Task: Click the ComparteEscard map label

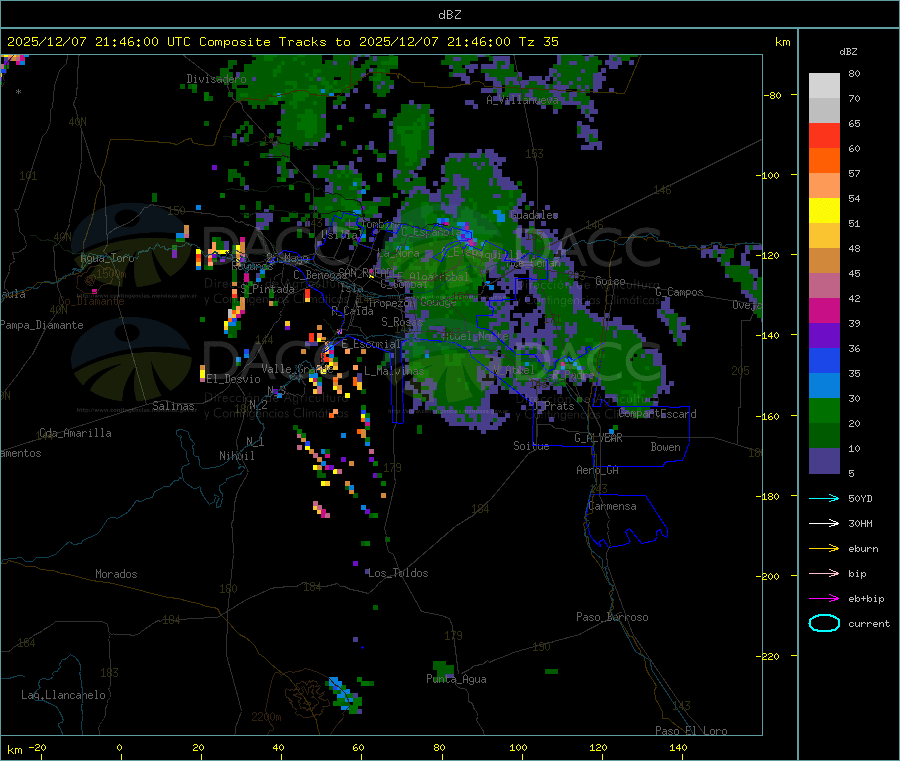Action: [657, 414]
